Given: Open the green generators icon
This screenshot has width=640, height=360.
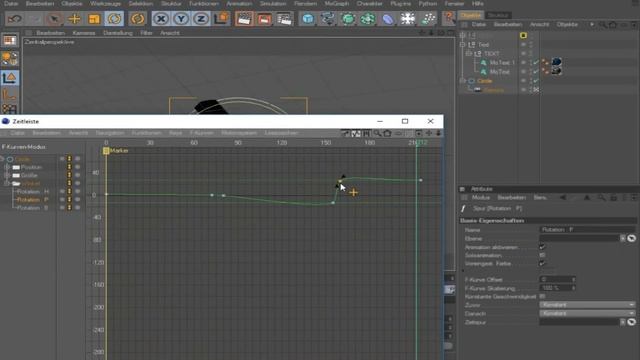Looking at the screenshot, I should (348, 19).
